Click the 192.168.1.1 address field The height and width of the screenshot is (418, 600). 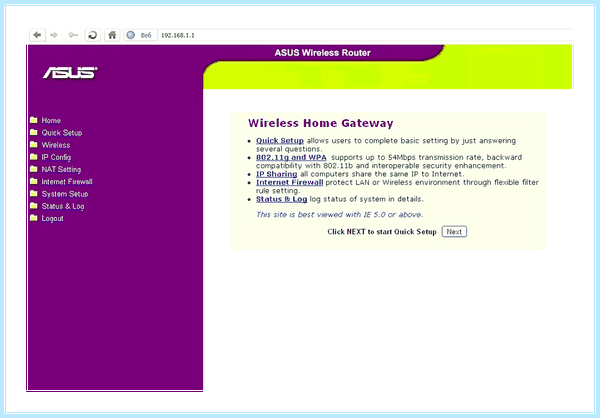[365, 35]
